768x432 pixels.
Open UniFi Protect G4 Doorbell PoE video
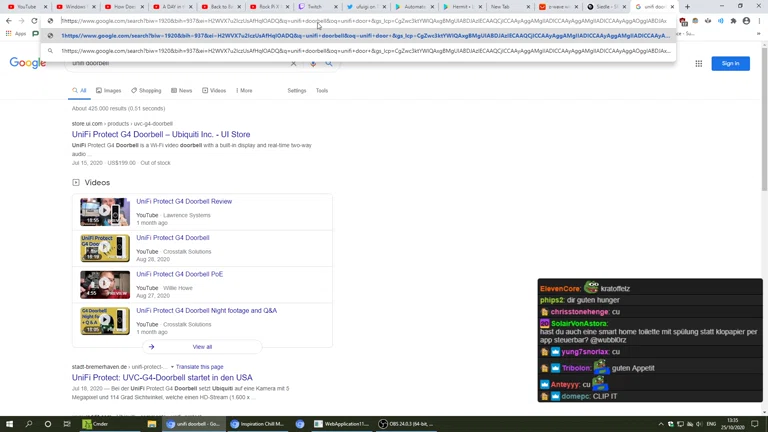pos(179,274)
